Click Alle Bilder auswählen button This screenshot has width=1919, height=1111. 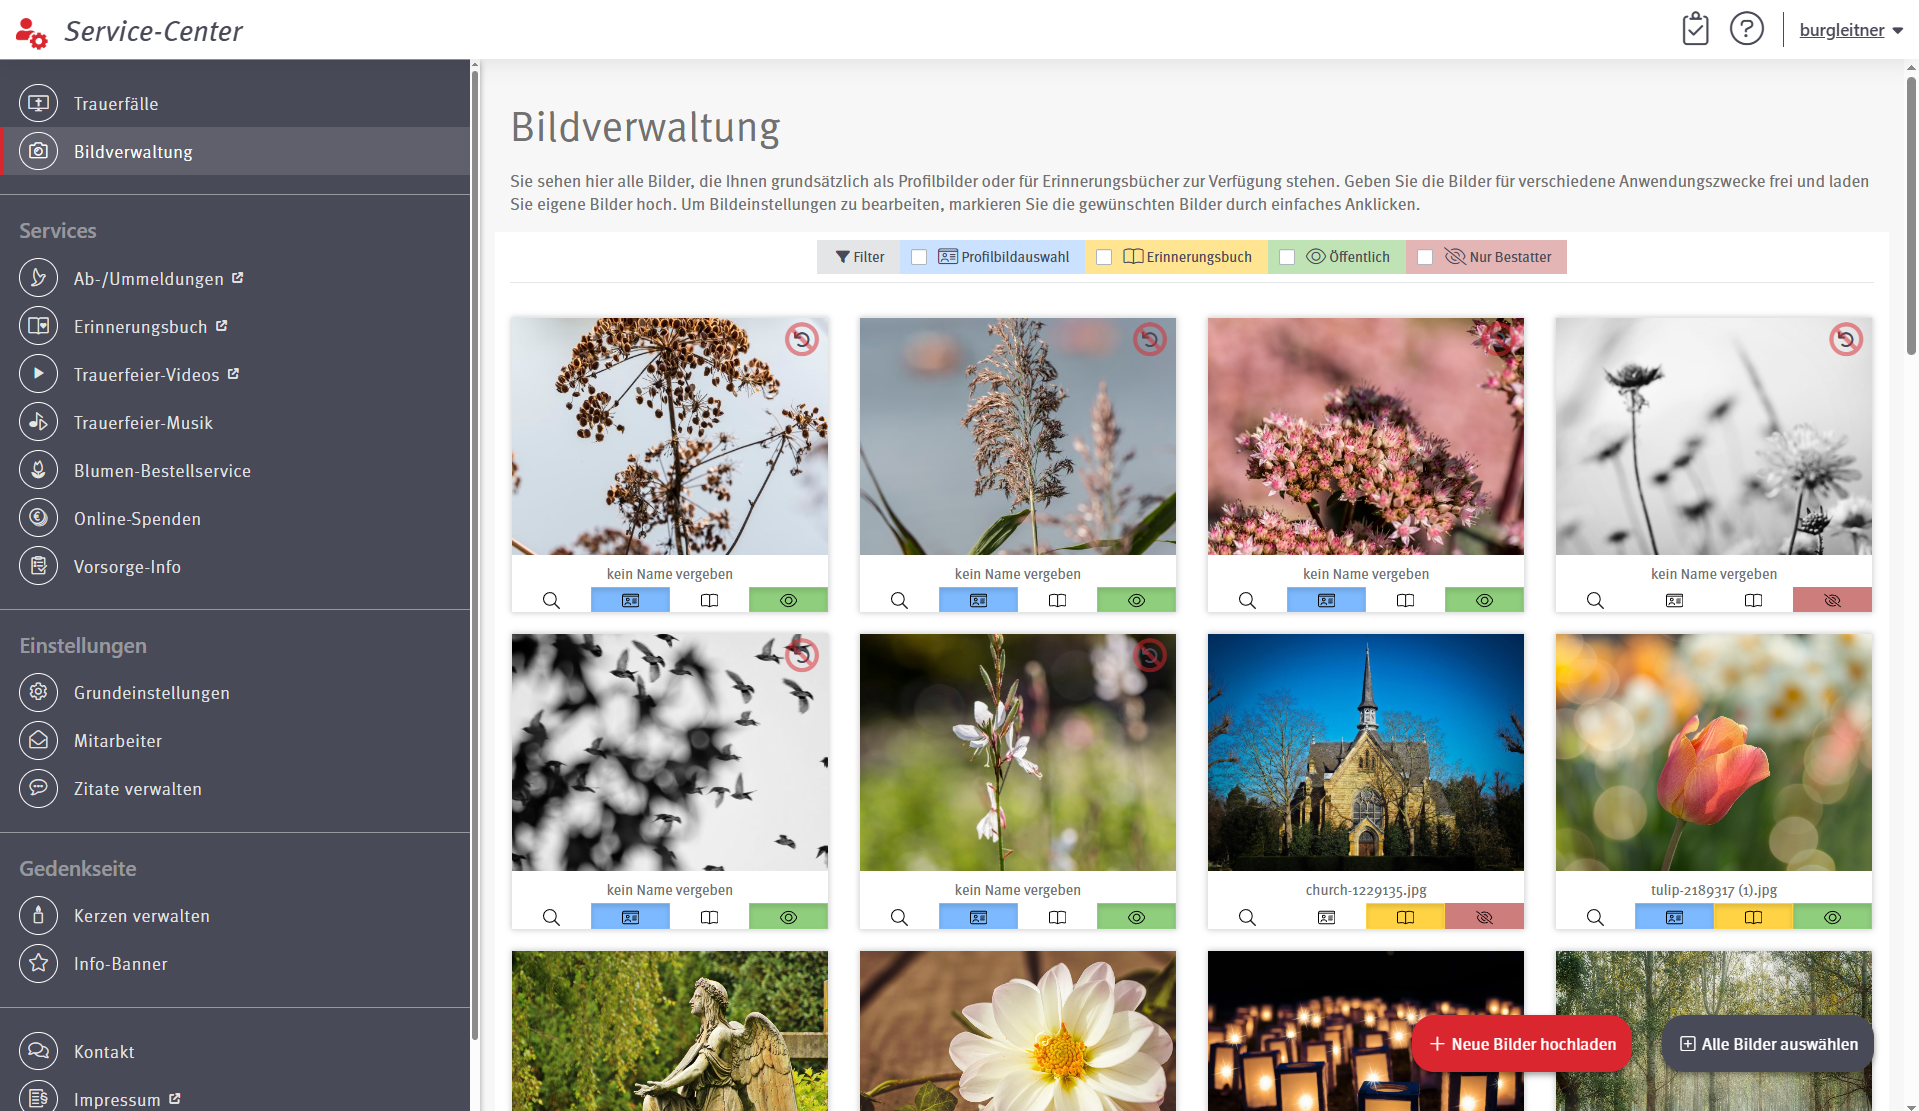click(x=1768, y=1044)
